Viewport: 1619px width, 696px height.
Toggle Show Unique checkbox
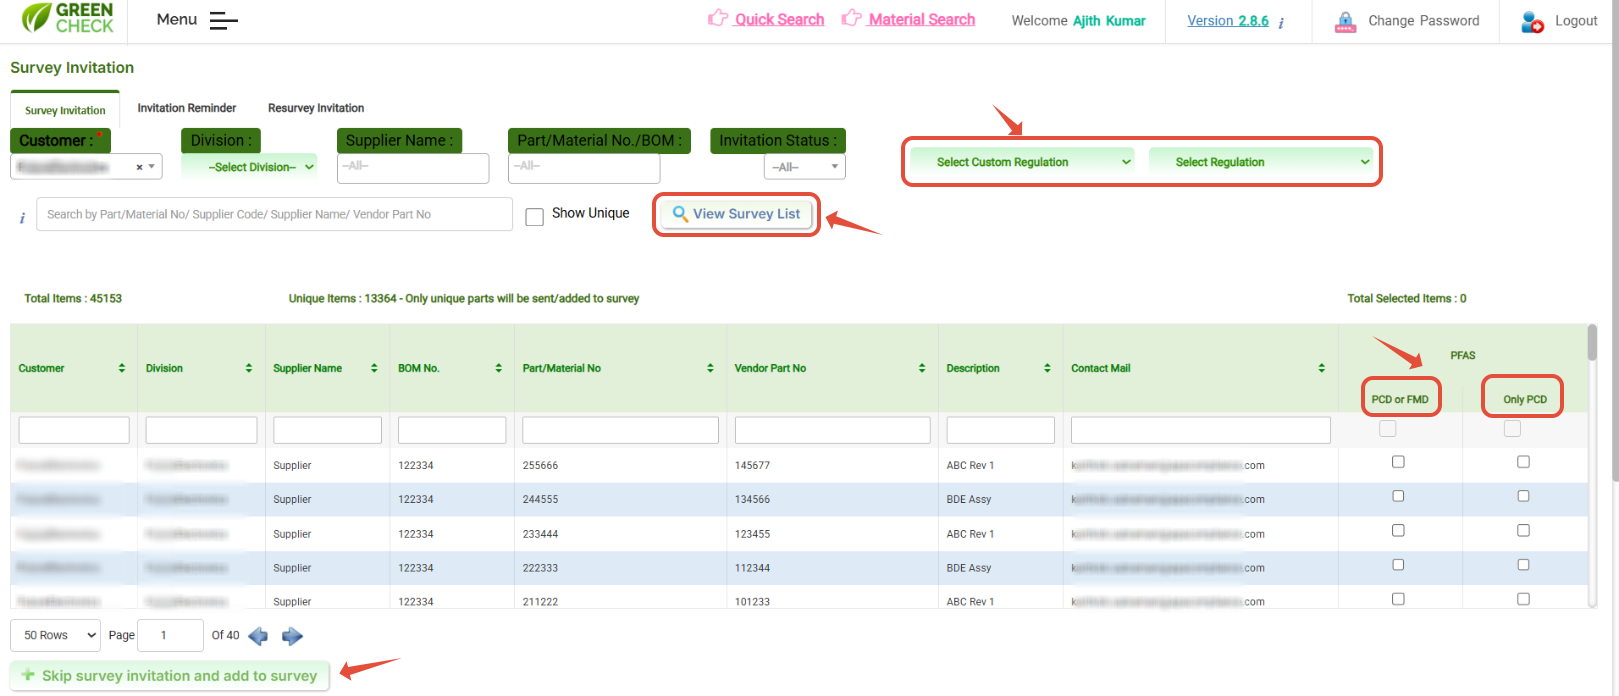pyautogui.click(x=535, y=216)
